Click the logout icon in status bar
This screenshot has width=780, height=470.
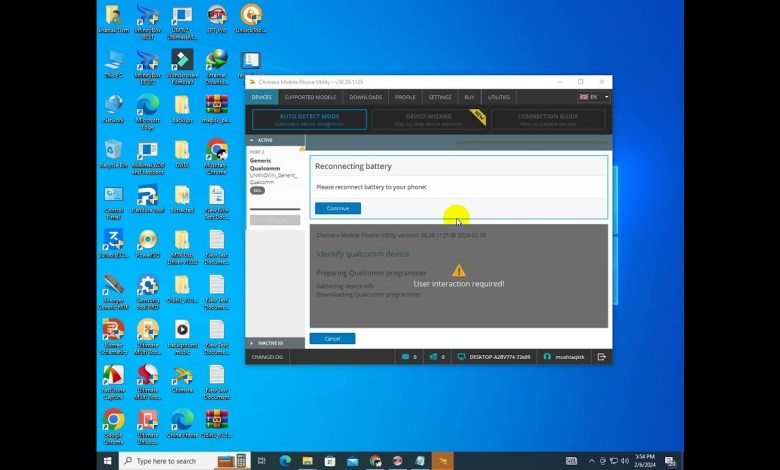click(x=601, y=356)
